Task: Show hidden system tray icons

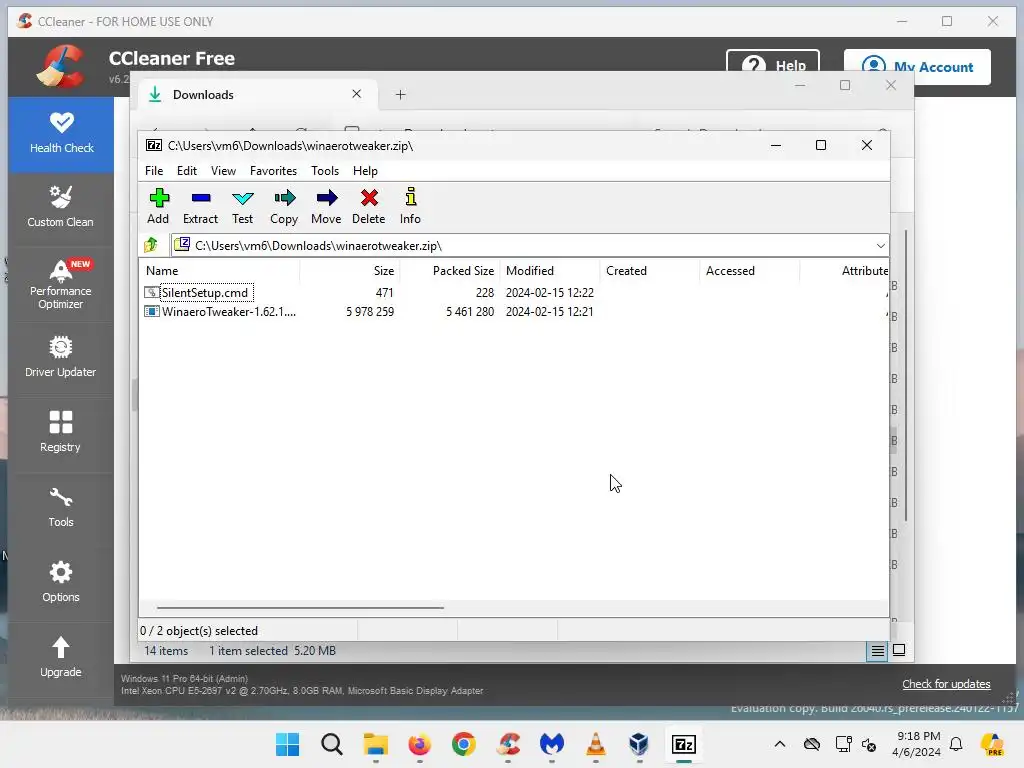Action: click(780, 744)
